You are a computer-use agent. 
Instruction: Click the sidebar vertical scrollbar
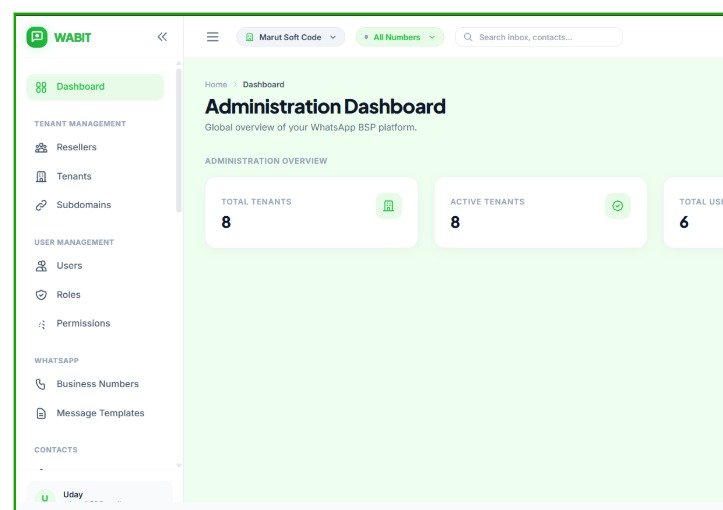pos(179,141)
